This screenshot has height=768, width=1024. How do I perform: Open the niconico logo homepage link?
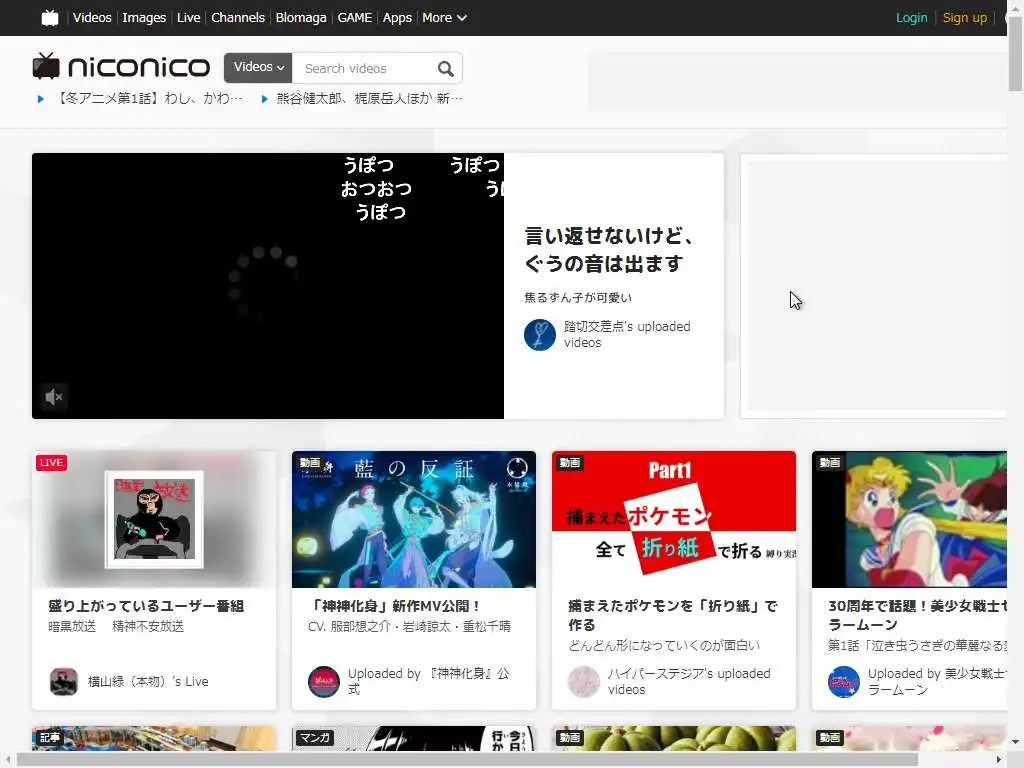pos(121,67)
